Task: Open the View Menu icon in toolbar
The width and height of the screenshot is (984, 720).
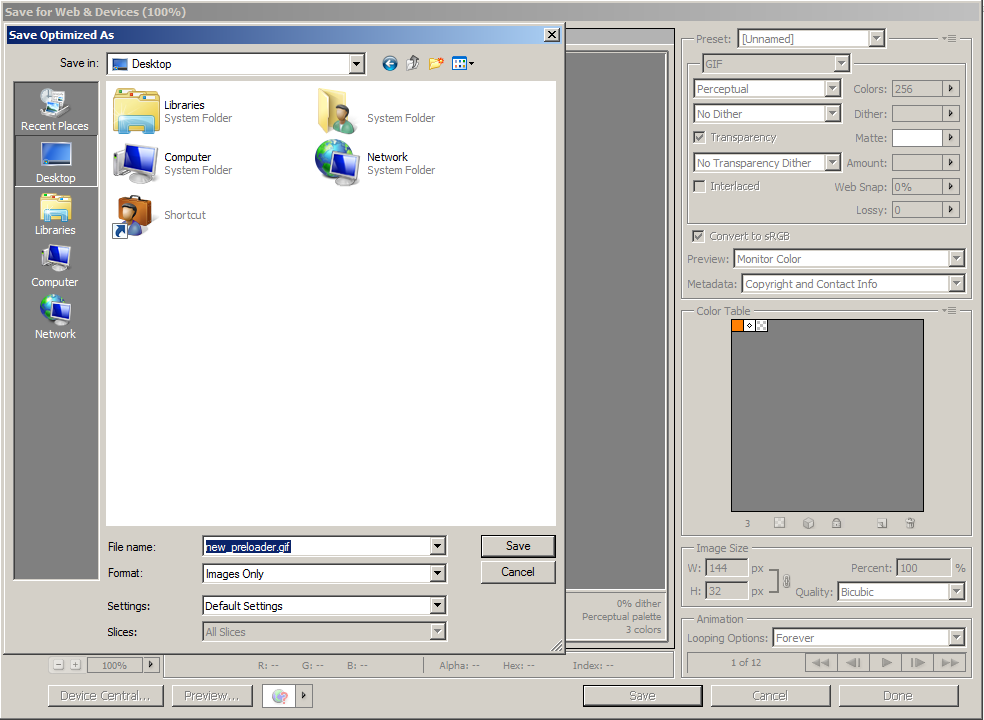Action: pos(463,63)
